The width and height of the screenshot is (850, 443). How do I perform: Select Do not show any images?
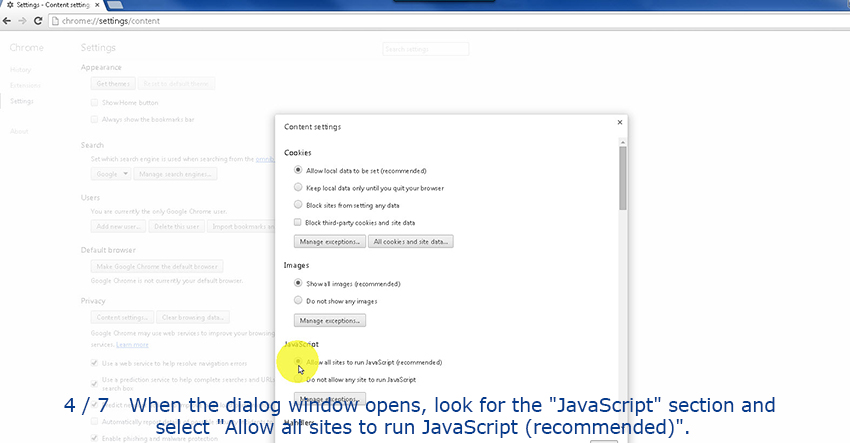pyautogui.click(x=298, y=300)
